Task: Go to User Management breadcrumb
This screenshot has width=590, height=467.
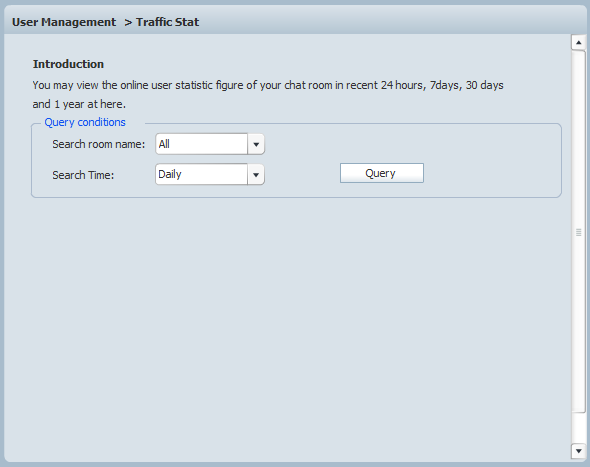Action: (64, 22)
